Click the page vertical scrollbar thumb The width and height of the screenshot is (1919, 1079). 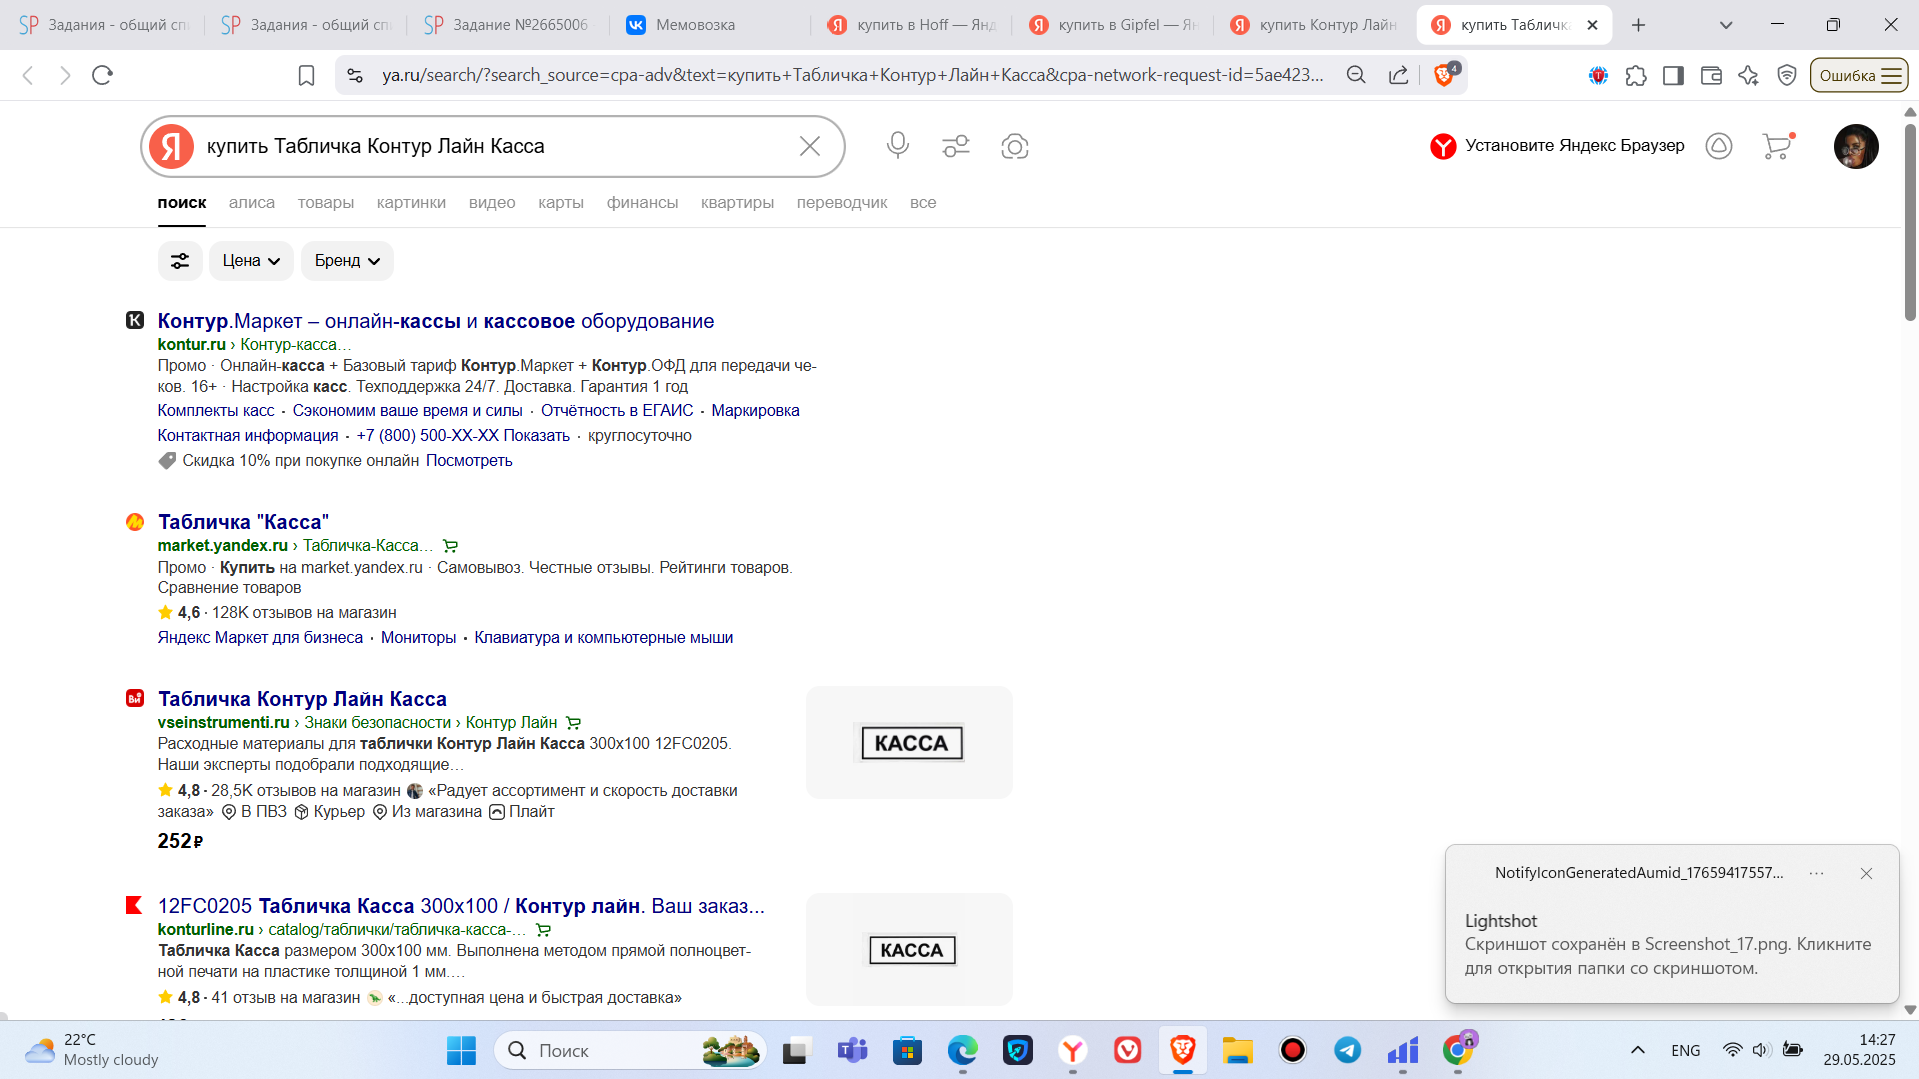pos(1910,222)
